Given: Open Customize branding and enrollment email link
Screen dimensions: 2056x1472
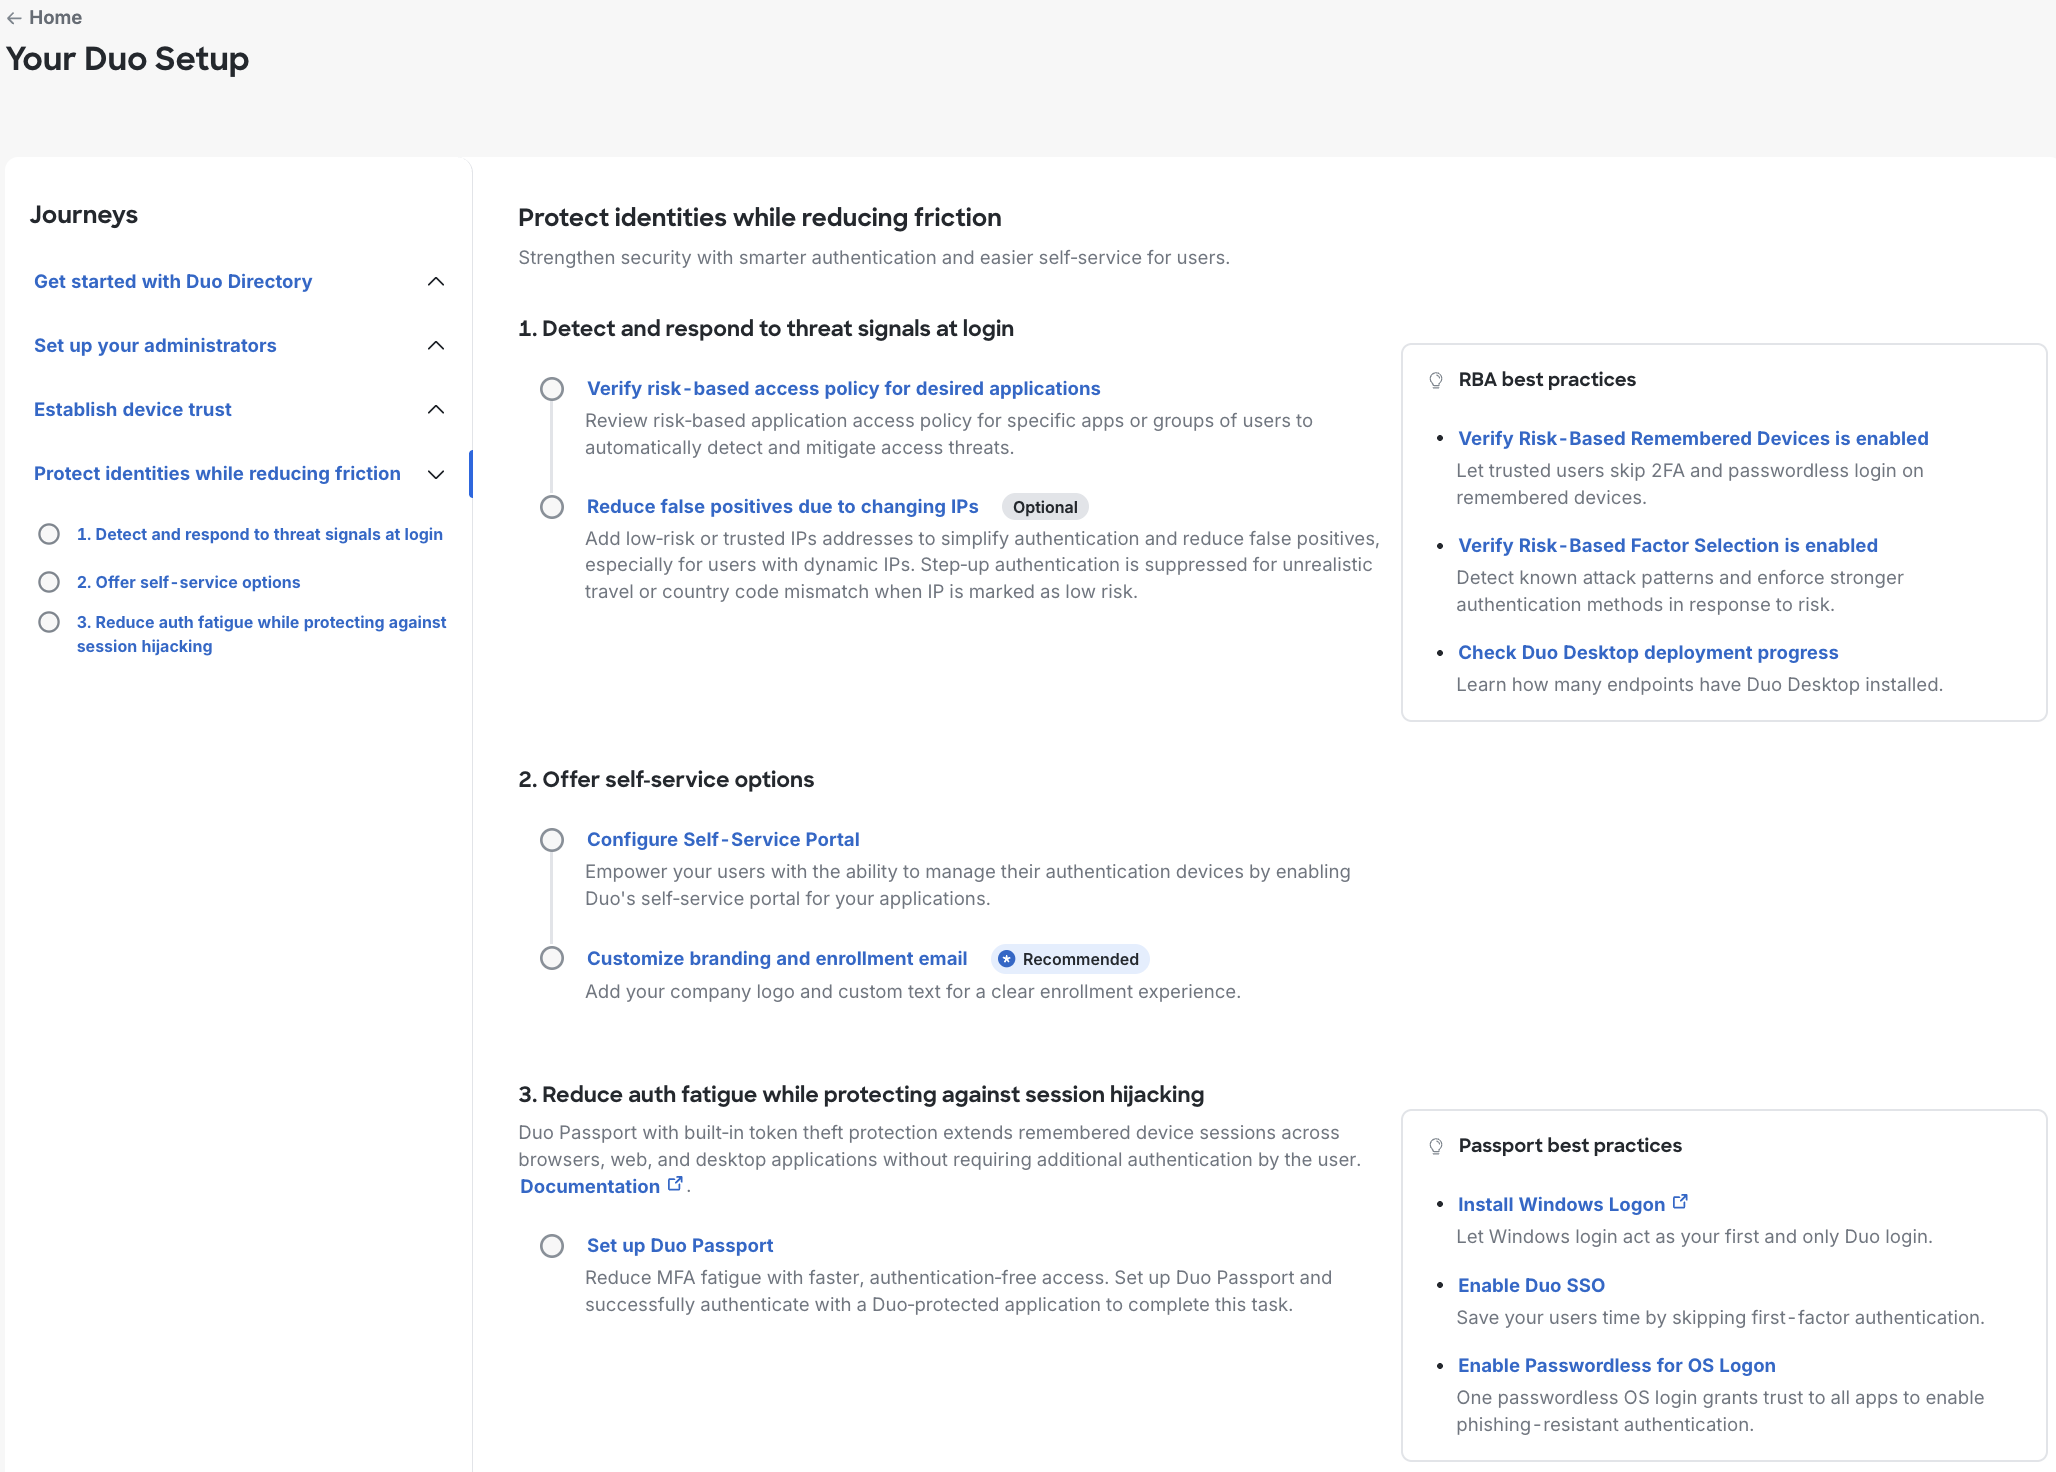Looking at the screenshot, I should [x=777, y=959].
